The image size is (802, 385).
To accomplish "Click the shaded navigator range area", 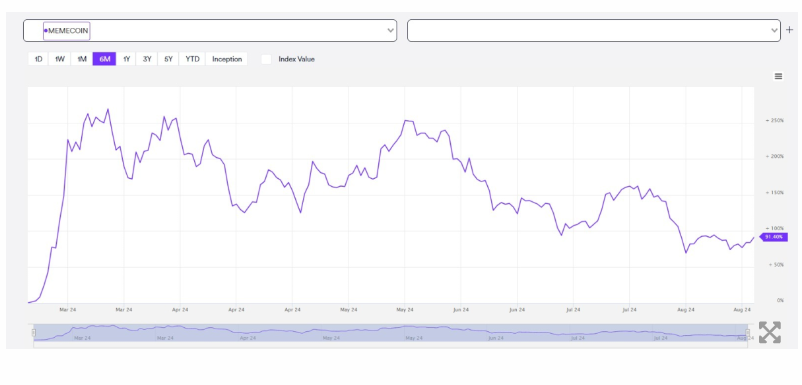I will (x=390, y=333).
